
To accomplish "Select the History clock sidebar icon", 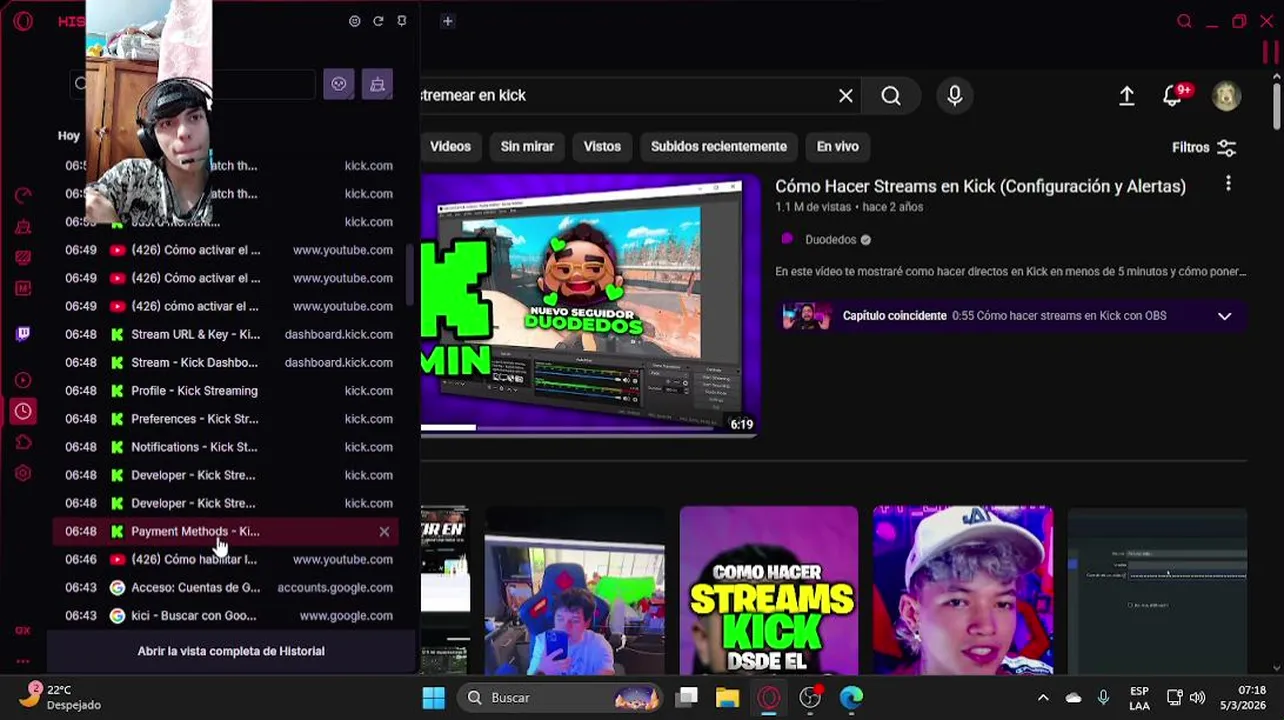I will (x=23, y=411).
